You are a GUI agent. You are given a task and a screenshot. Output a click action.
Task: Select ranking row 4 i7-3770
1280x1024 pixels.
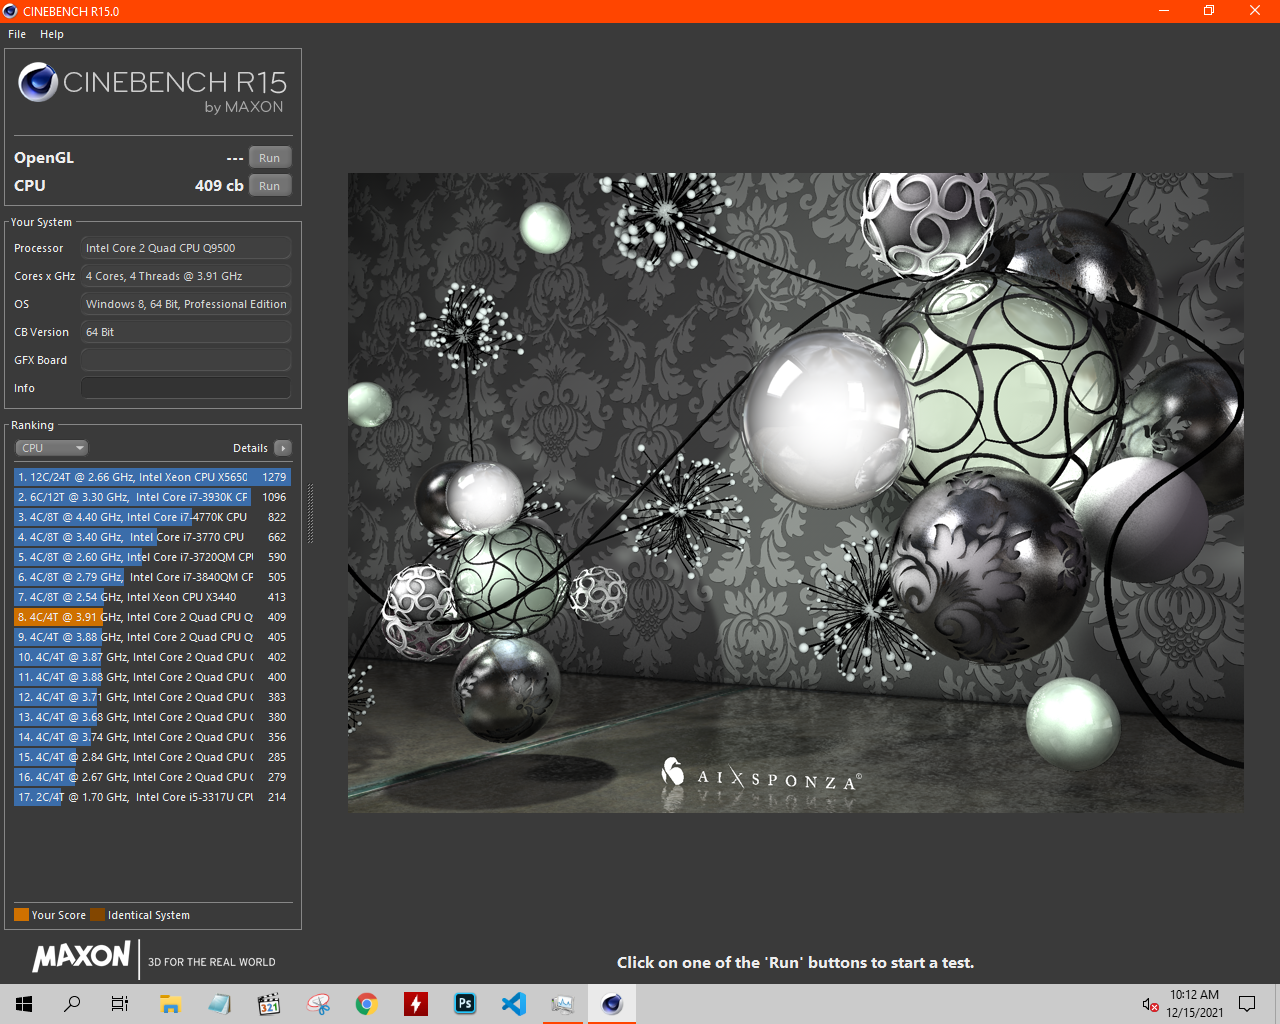pyautogui.click(x=152, y=537)
